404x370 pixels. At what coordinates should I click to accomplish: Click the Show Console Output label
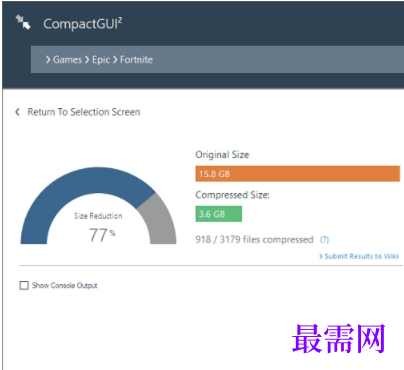(65, 285)
